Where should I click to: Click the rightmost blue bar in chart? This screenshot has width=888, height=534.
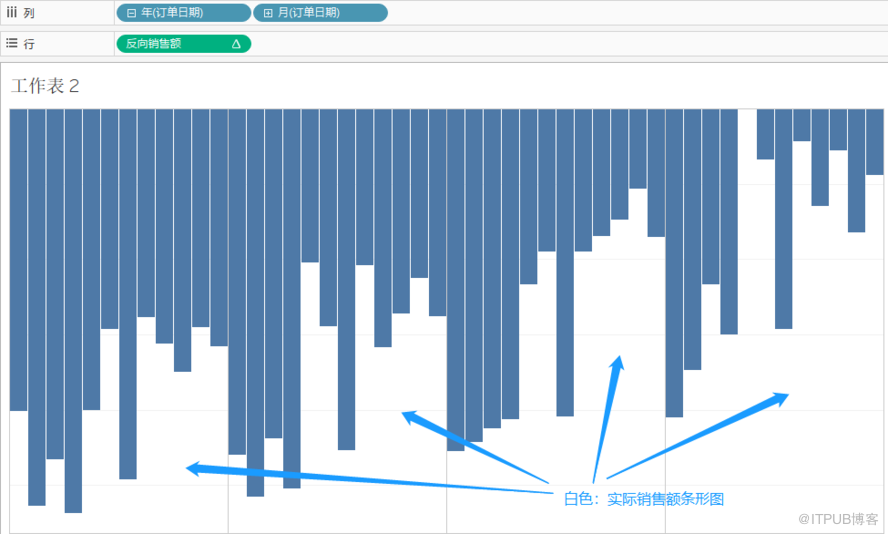874,141
